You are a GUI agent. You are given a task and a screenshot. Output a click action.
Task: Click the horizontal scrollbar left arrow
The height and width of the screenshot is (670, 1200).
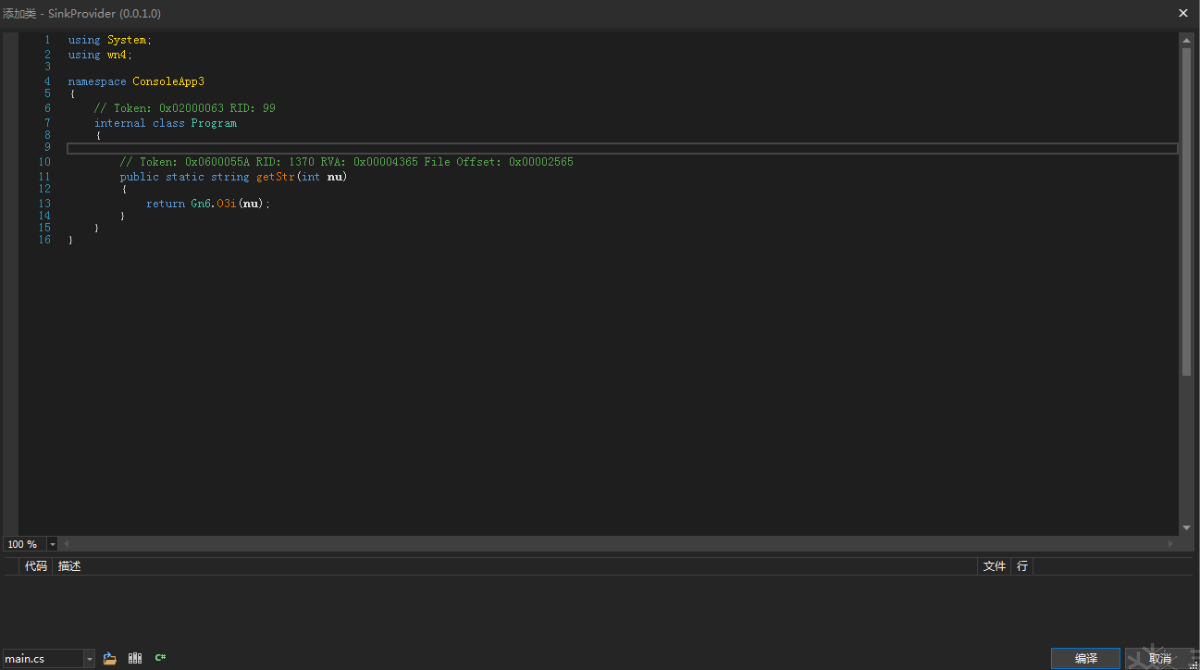point(66,544)
